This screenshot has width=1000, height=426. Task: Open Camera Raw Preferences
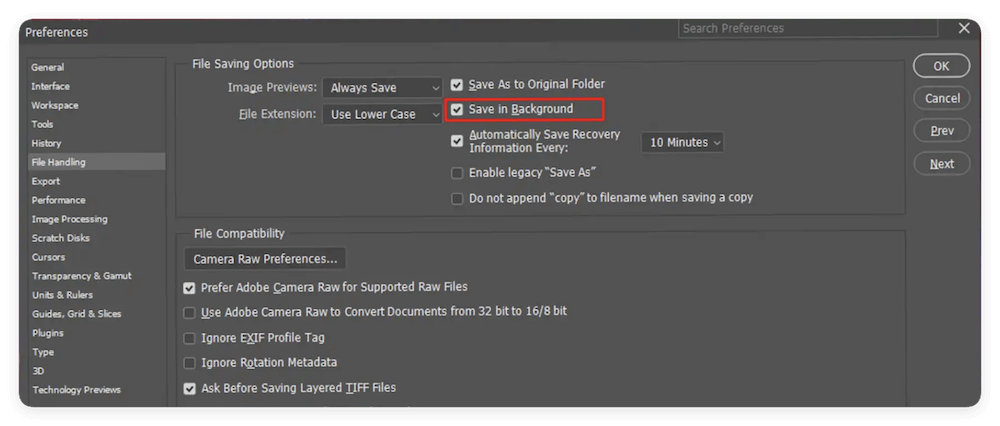coord(265,259)
